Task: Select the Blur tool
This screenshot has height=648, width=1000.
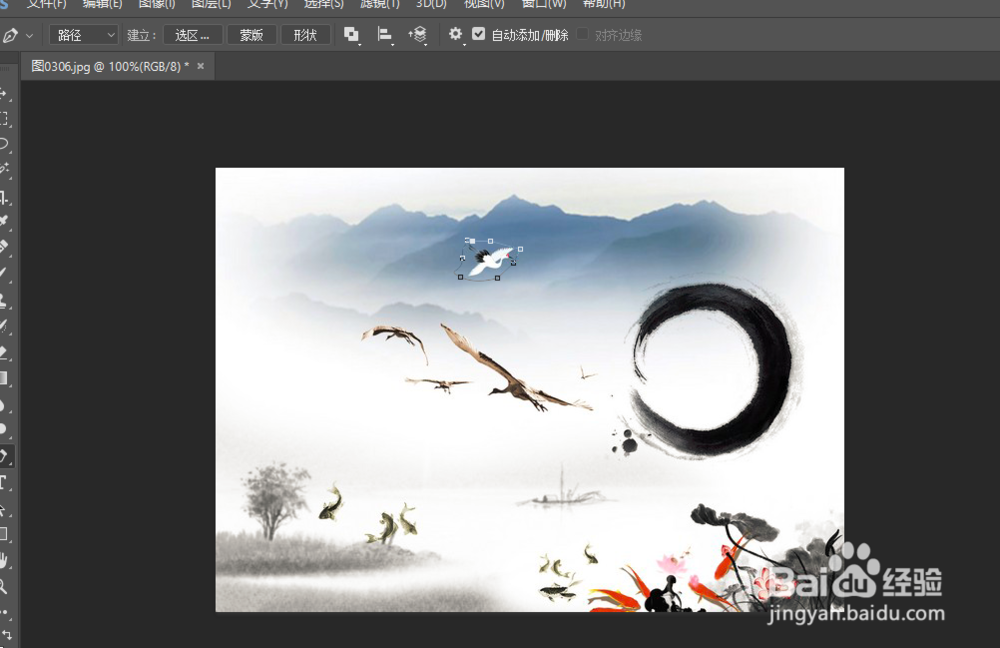Action: tap(3, 405)
